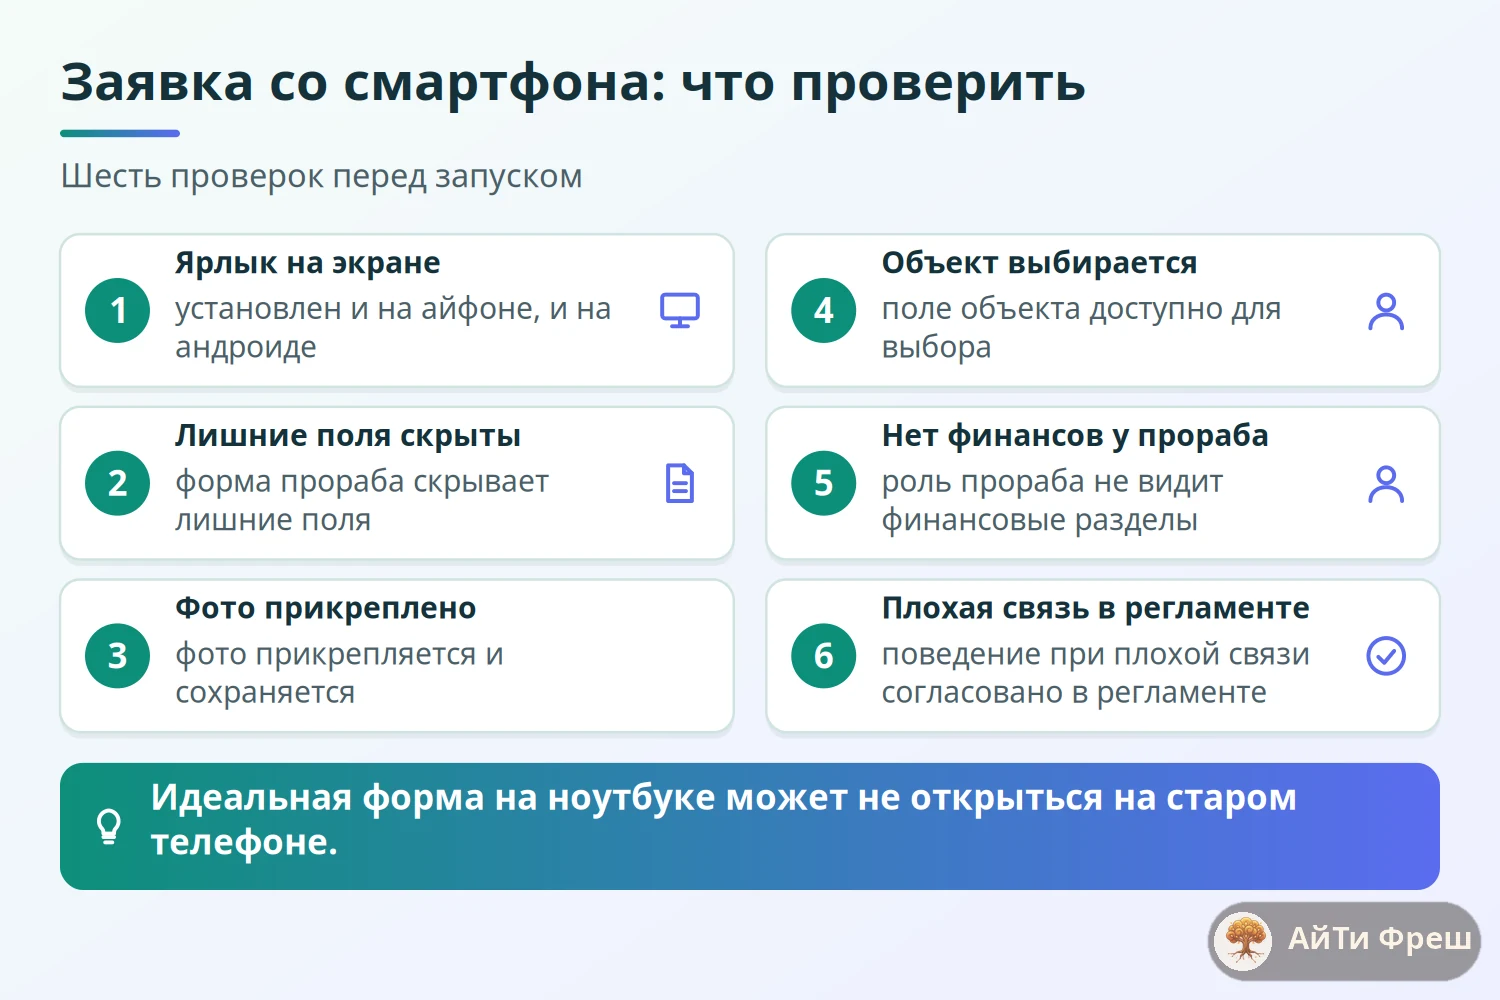This screenshot has width=1500, height=1000.
Task: Click the green number 6 circle
Action: 824,656
